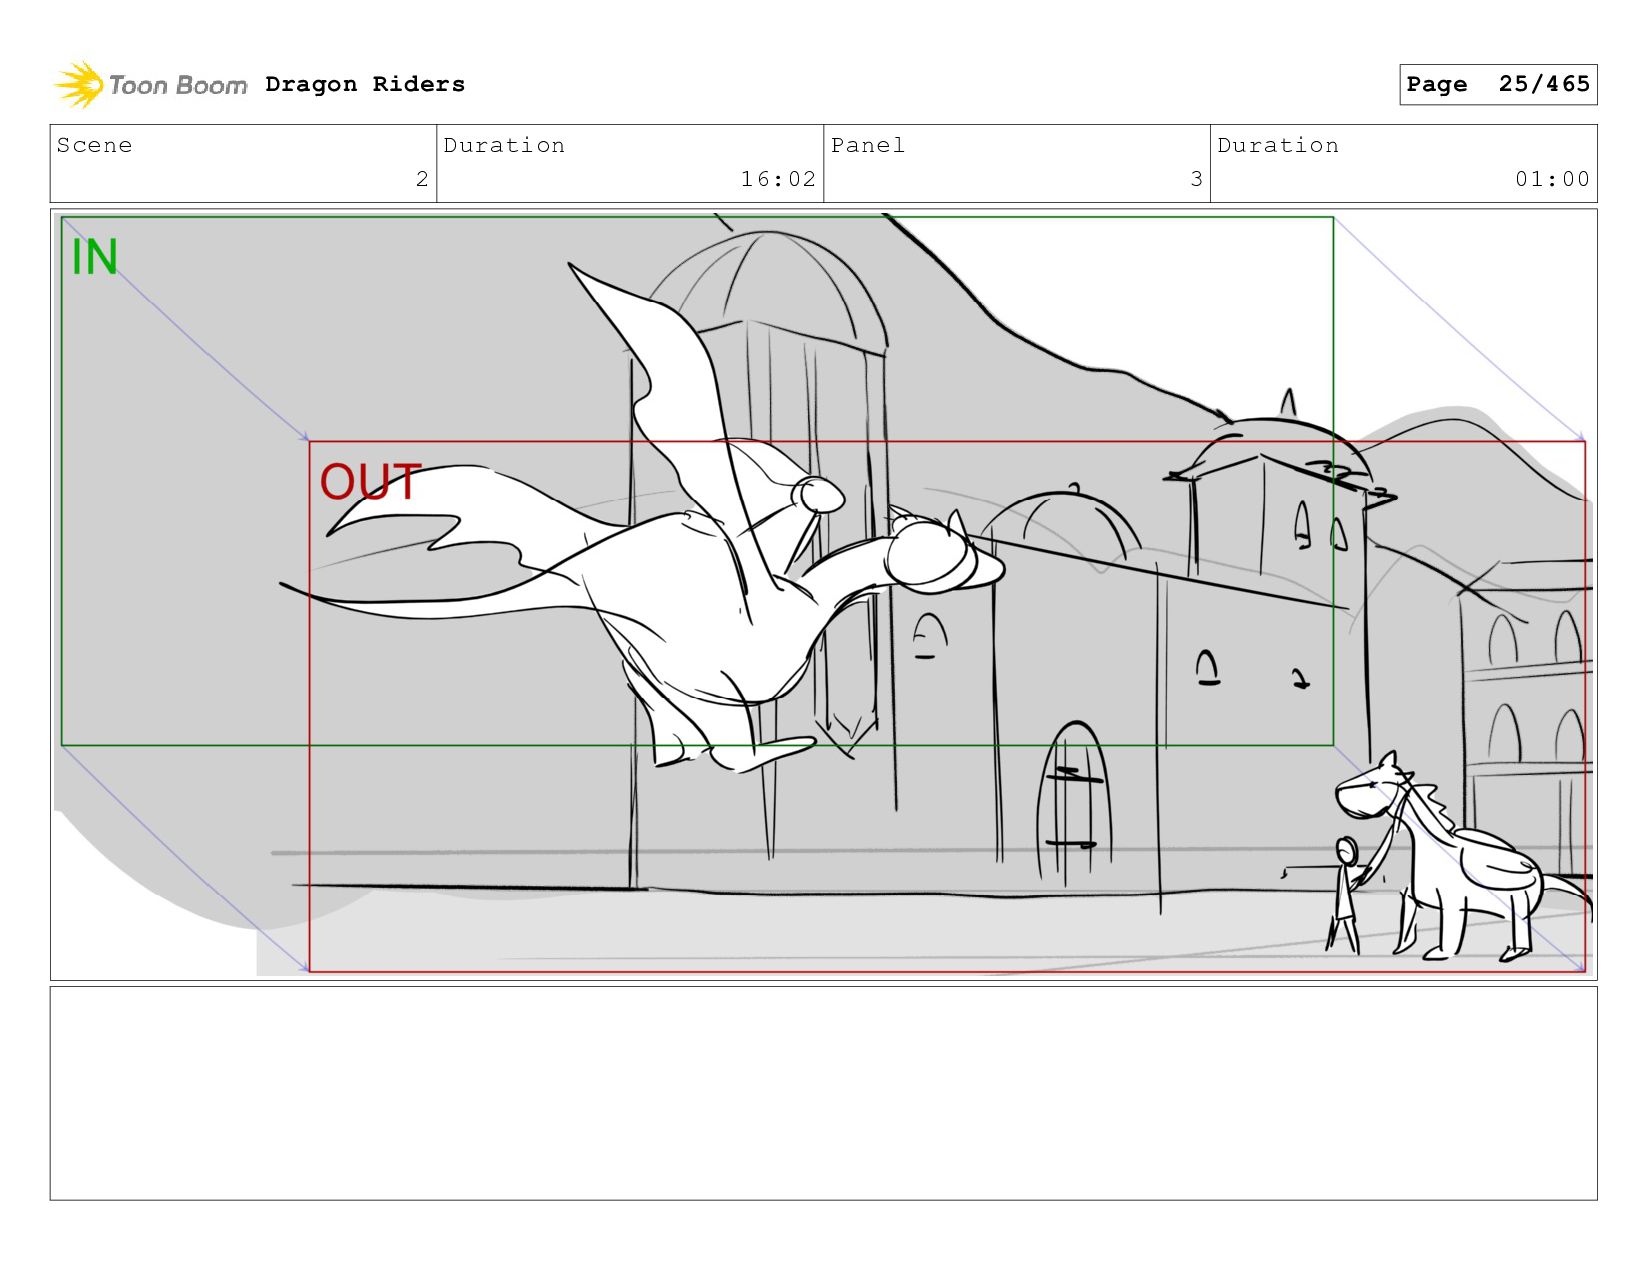Select the 'Scene' header label
The image size is (1650, 1275).
pos(94,145)
